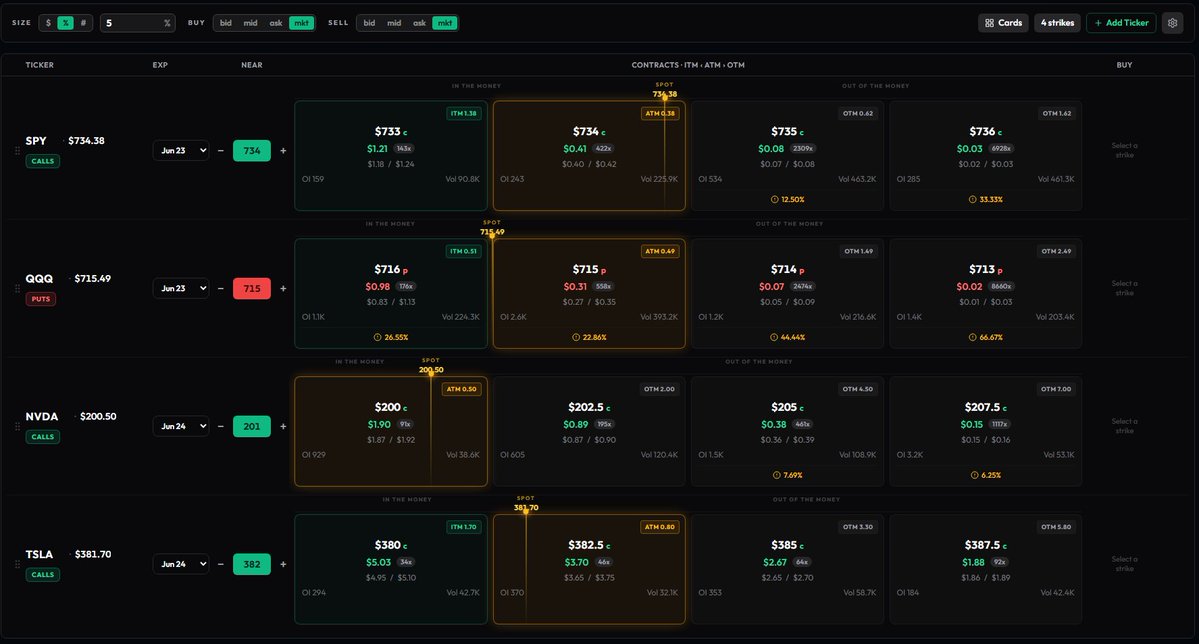This screenshot has height=644, width=1199.
Task: Click the 12.50% clock indicator on SPY $735
Action: click(788, 200)
